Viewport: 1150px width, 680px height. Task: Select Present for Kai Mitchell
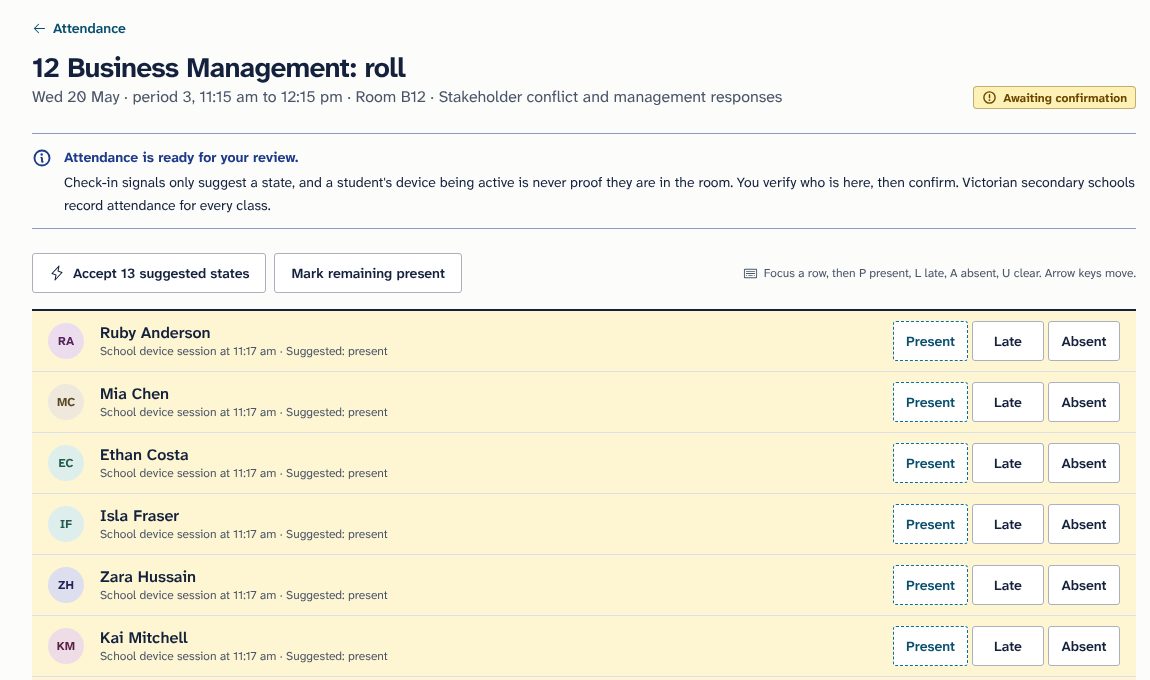(x=930, y=646)
